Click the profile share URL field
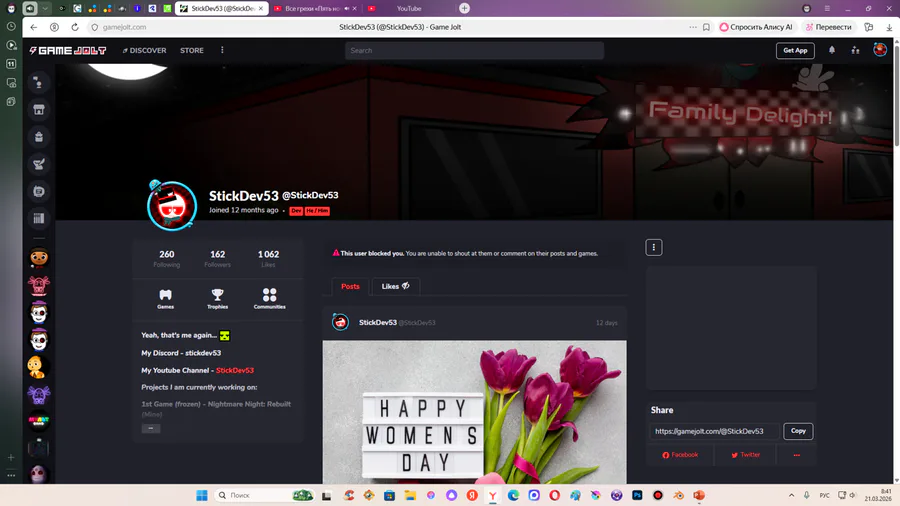This screenshot has width=900, height=506. [x=715, y=431]
